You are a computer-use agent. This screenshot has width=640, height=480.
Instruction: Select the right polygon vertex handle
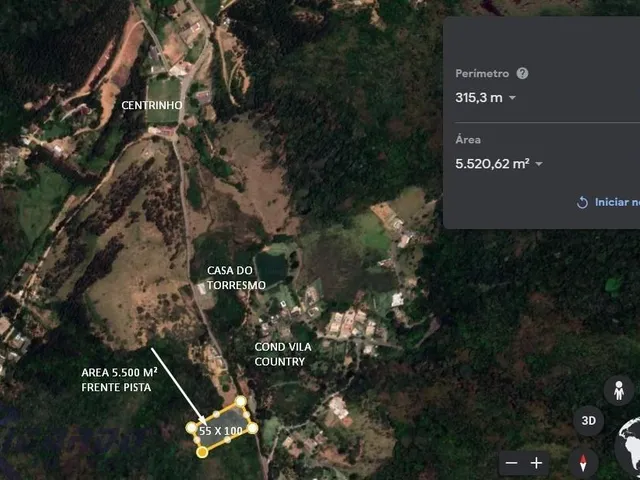[x=253, y=428]
